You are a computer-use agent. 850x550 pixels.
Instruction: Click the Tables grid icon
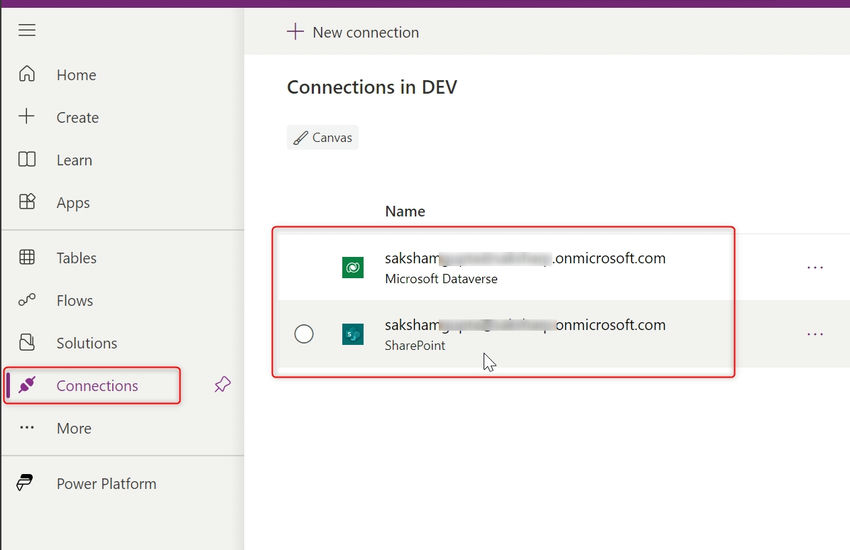click(x=27, y=257)
